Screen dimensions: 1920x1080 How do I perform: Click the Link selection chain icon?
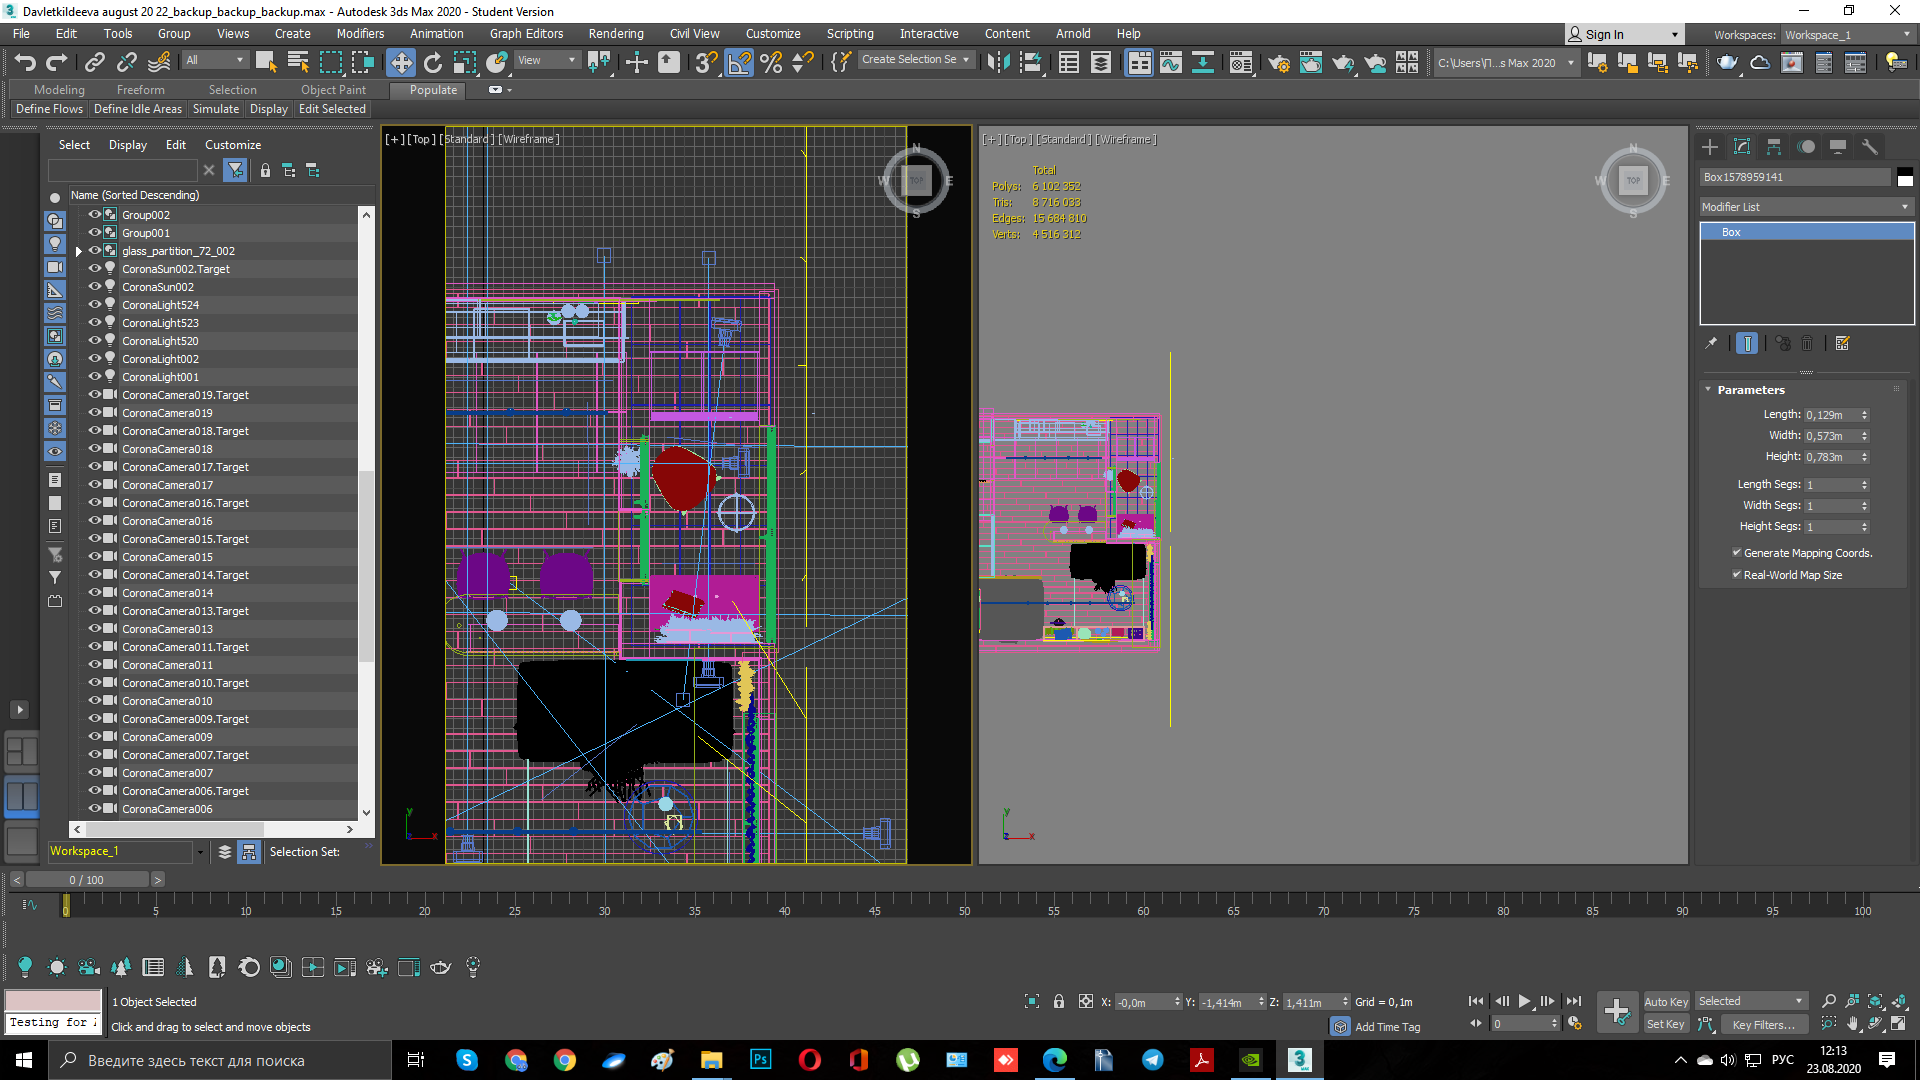click(94, 63)
